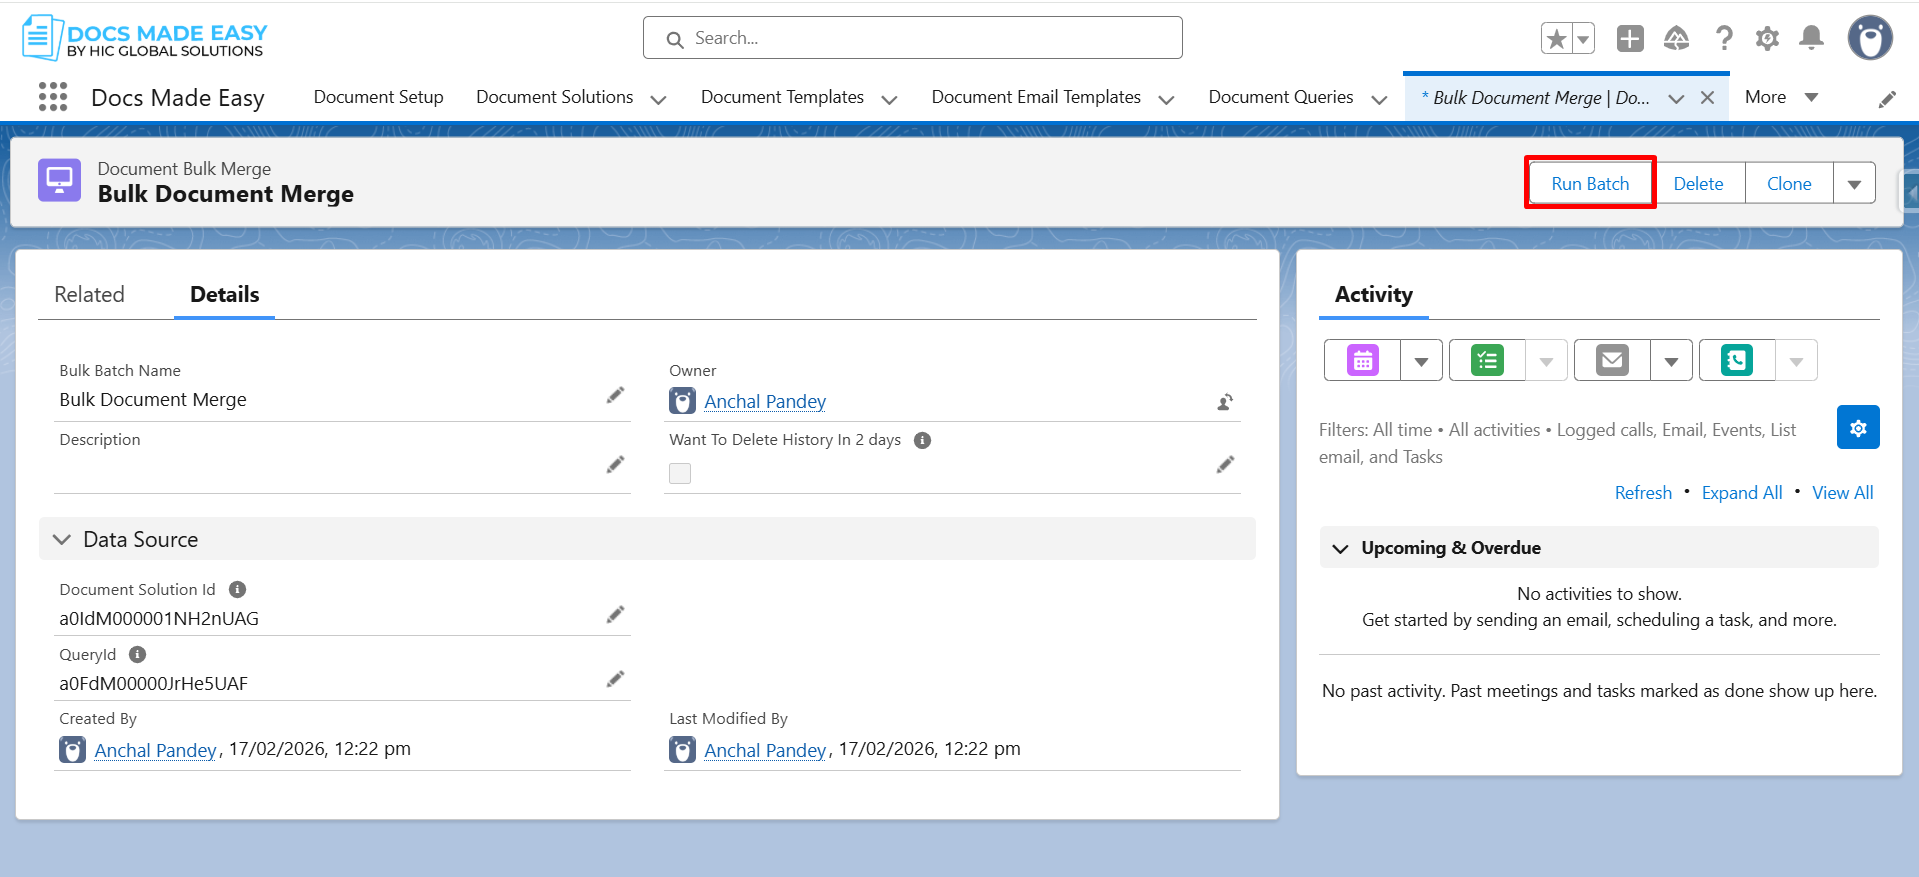Open the Notifications bell
The height and width of the screenshot is (877, 1919).
[1811, 39]
